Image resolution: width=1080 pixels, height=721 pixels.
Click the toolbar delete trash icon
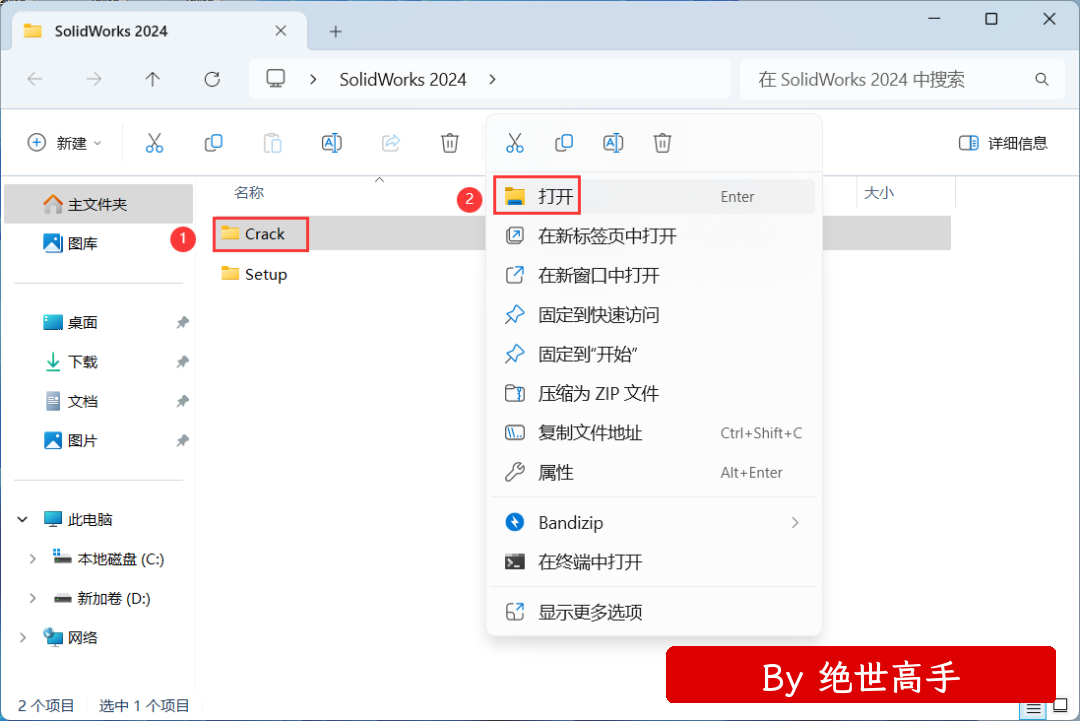pos(450,143)
